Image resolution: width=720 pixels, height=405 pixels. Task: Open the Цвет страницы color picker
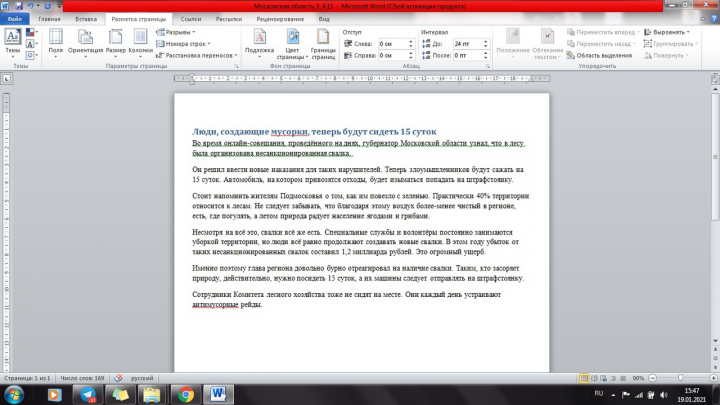pos(292,44)
